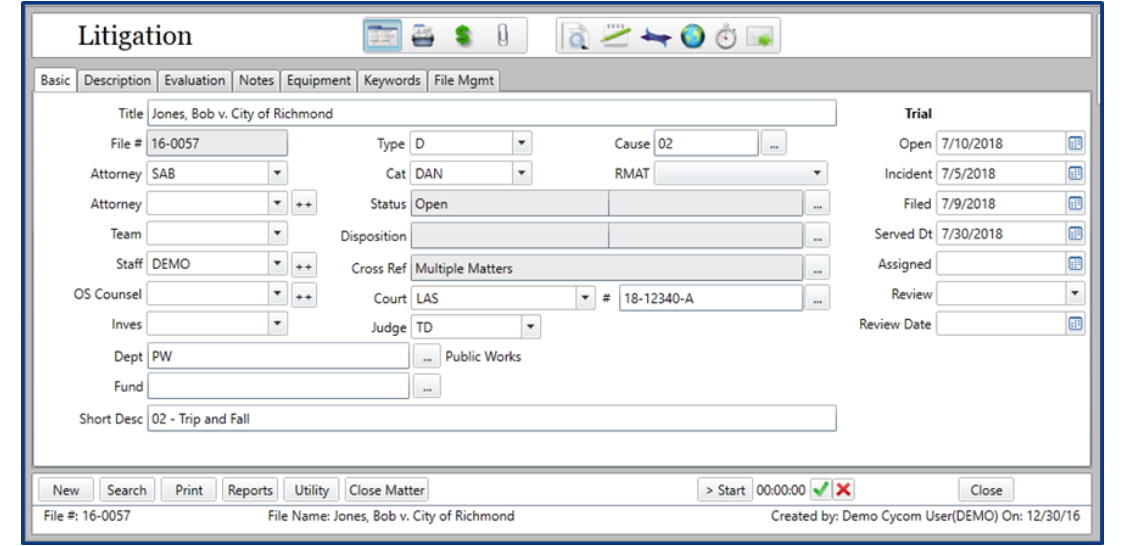Click the ellipsis button next to Cause
The width and height of the screenshot is (1125, 546).
773,143
